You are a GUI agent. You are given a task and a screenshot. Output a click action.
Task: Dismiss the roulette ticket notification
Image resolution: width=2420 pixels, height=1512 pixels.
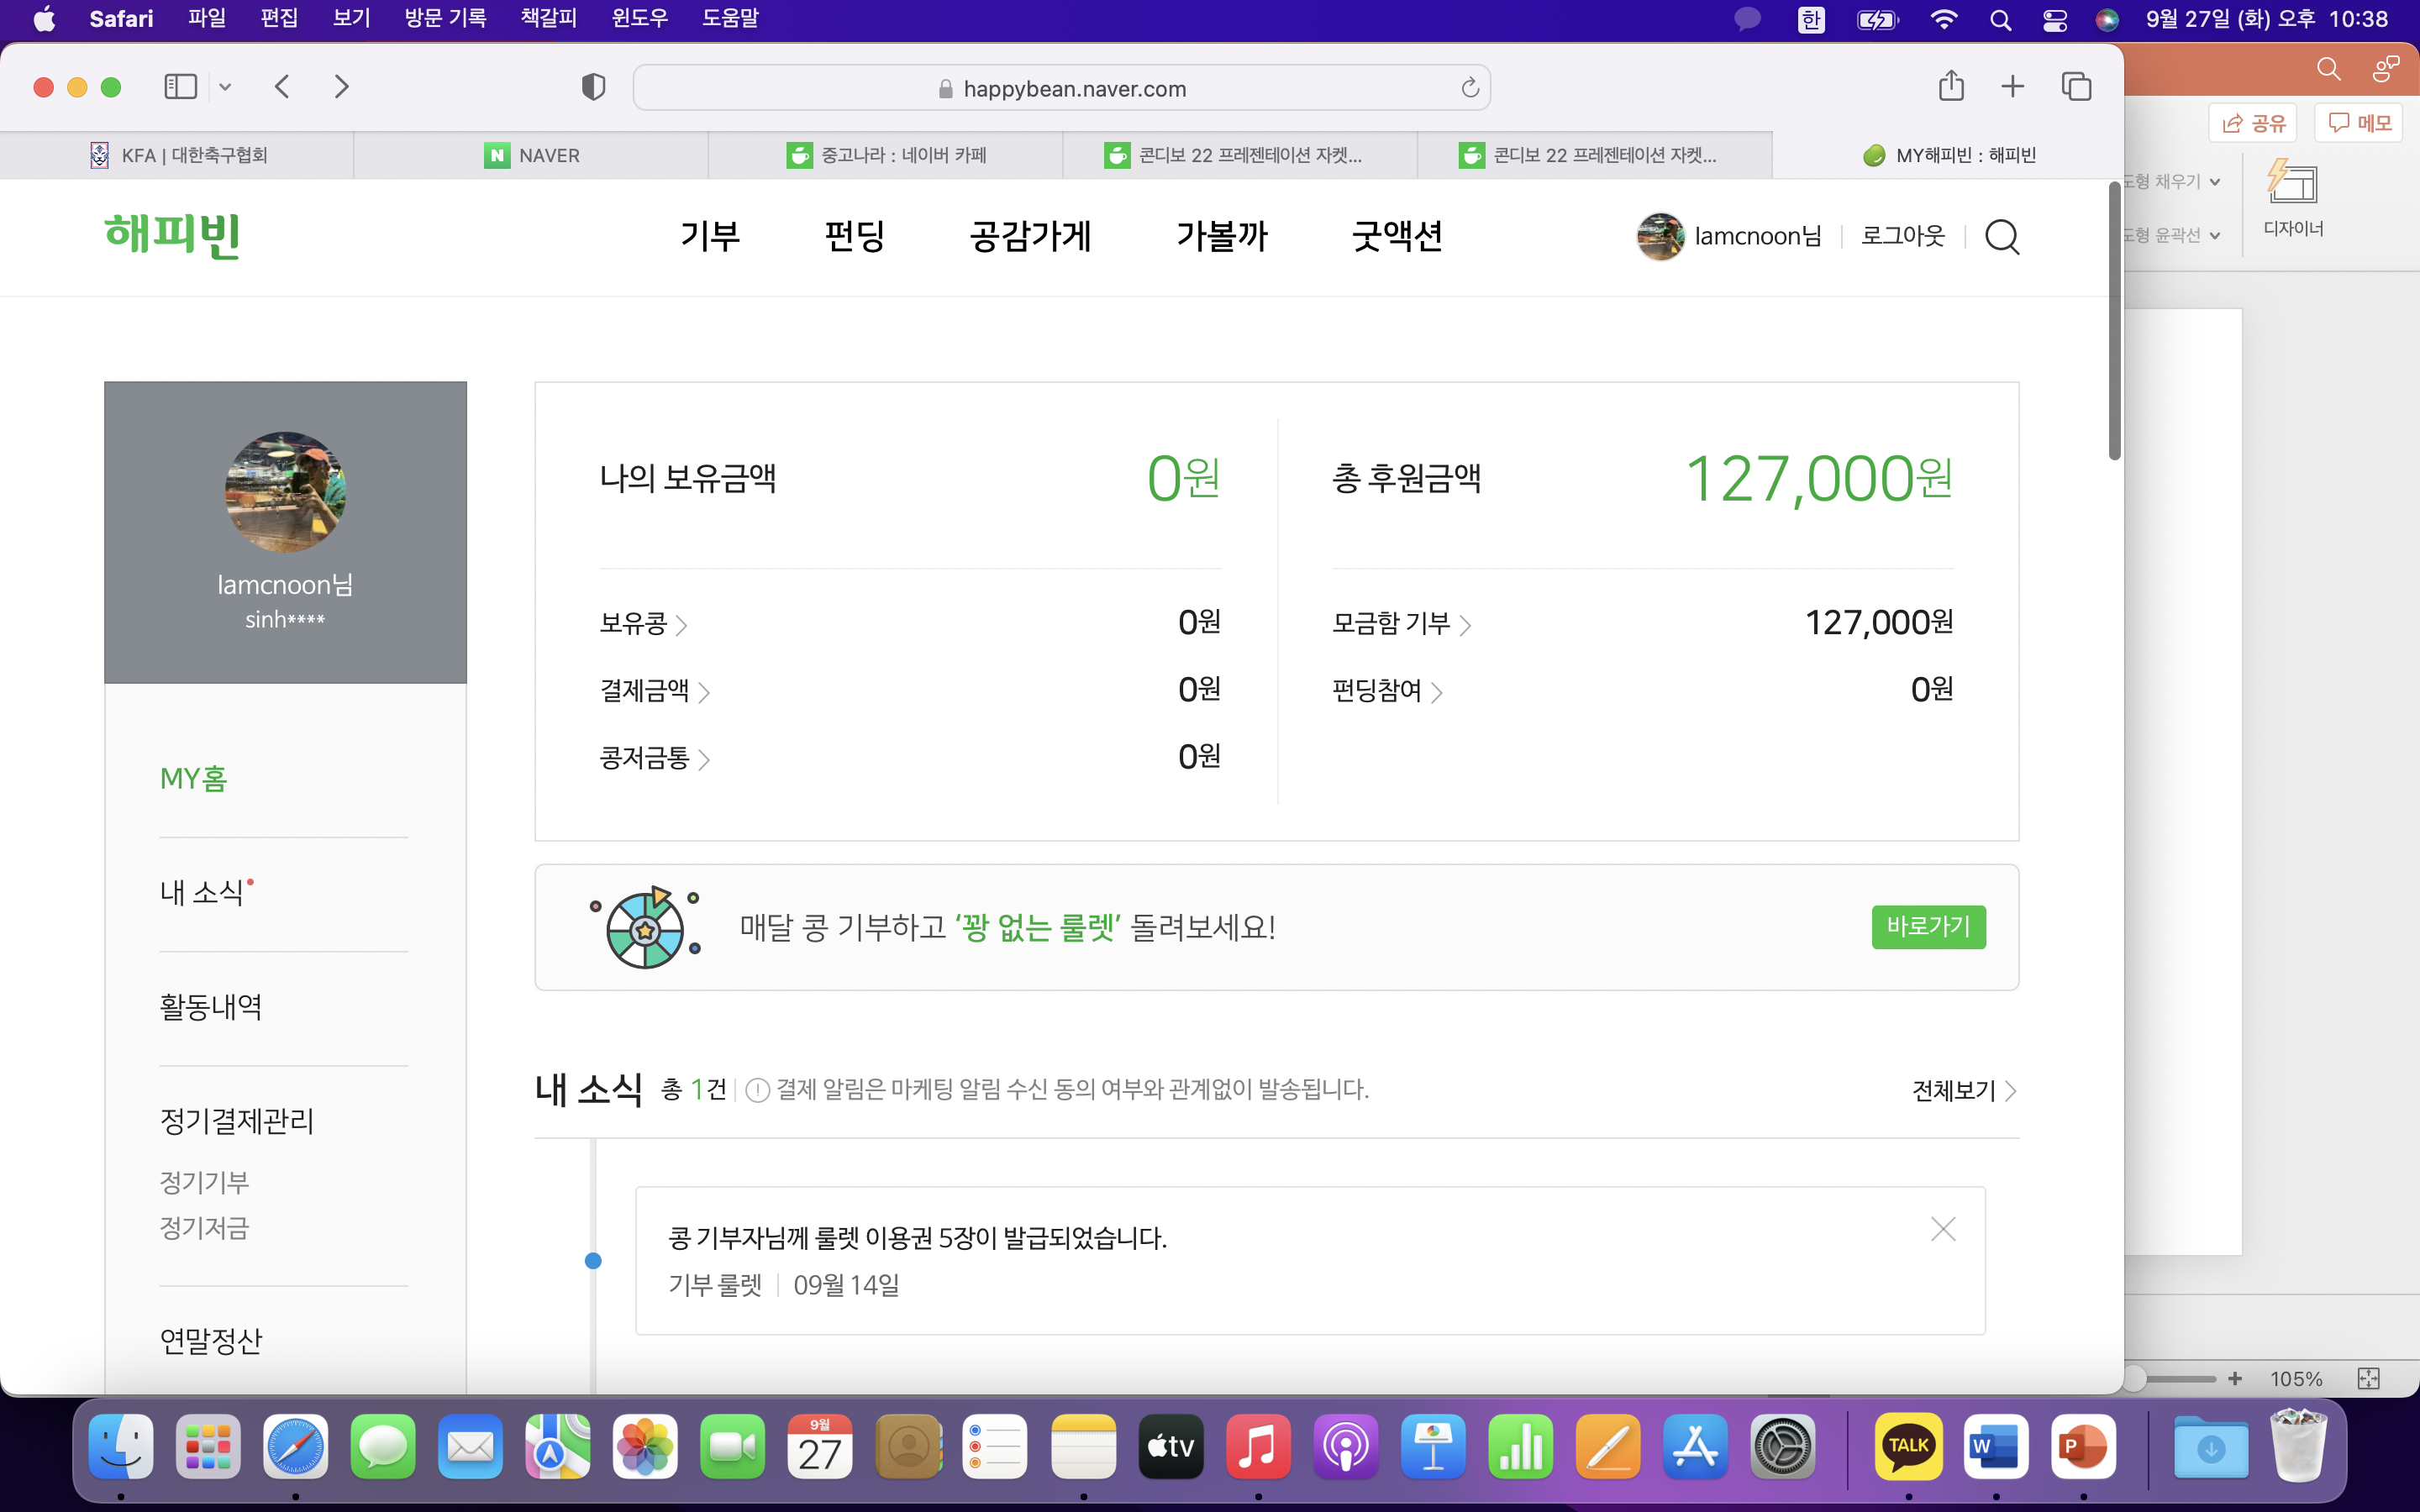[1943, 1229]
